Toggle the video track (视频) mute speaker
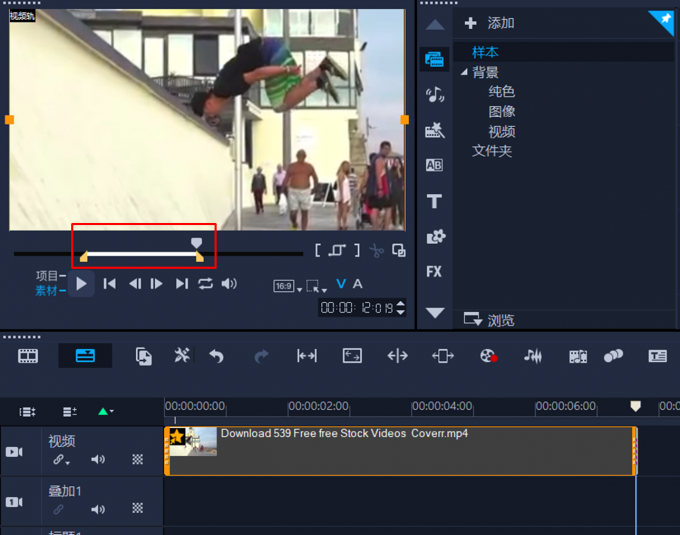Screen dimensions: 680x535 coord(98,459)
